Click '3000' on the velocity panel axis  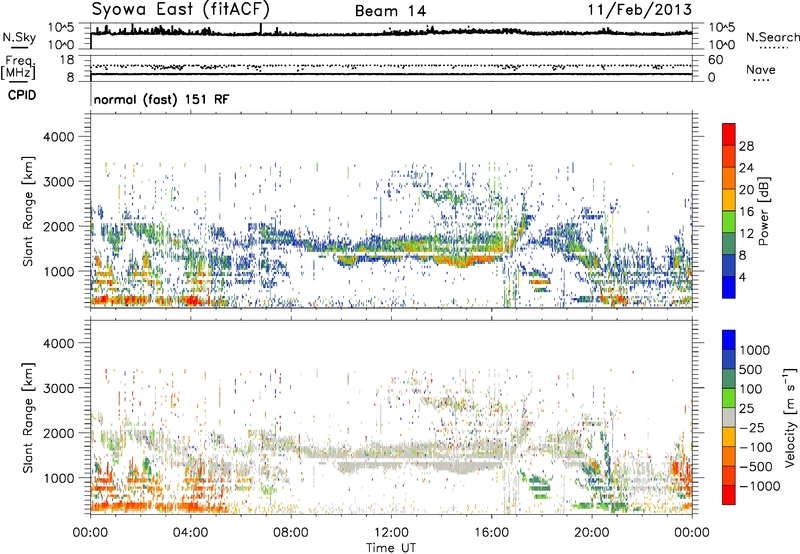click(x=59, y=388)
